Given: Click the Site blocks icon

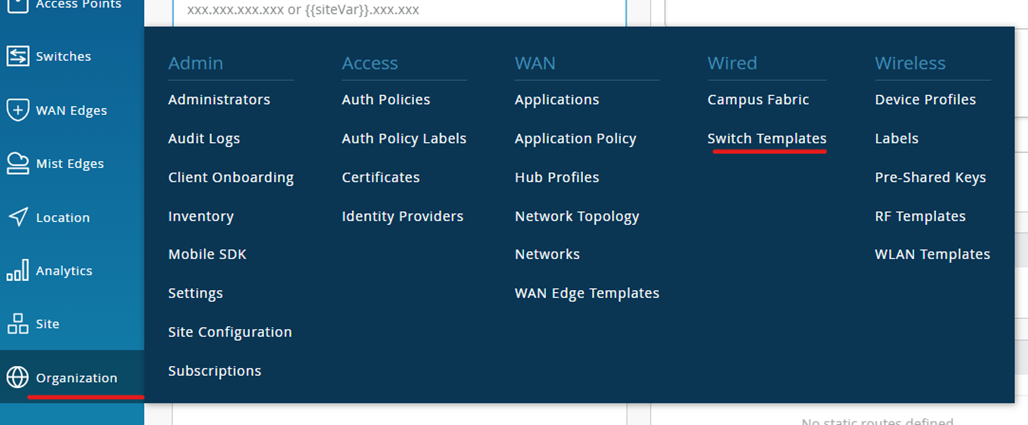Looking at the screenshot, I should click(x=18, y=324).
